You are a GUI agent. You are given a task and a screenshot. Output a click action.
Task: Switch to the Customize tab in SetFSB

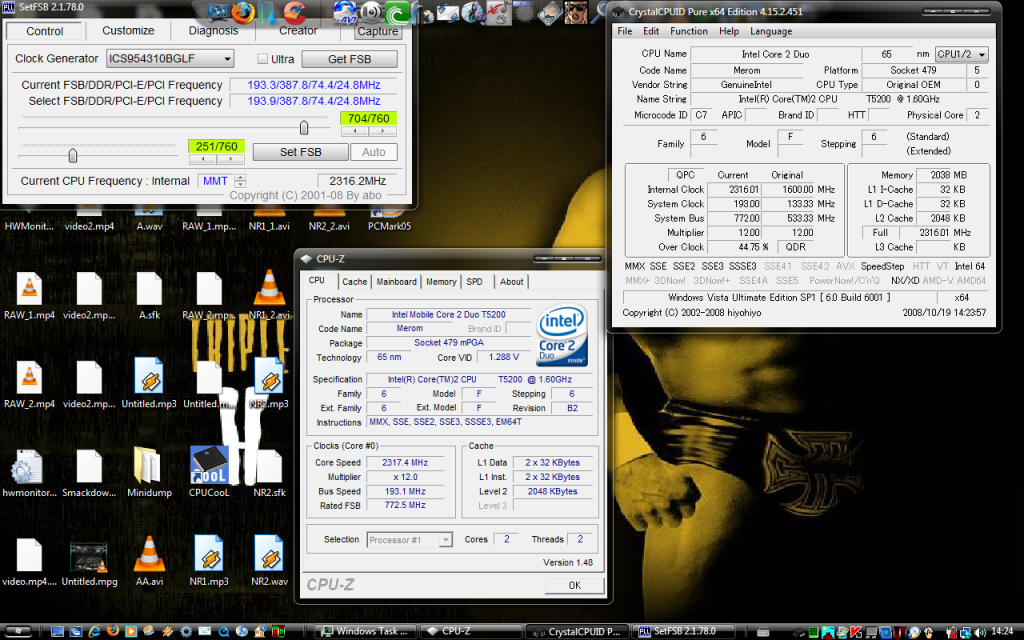coord(128,31)
